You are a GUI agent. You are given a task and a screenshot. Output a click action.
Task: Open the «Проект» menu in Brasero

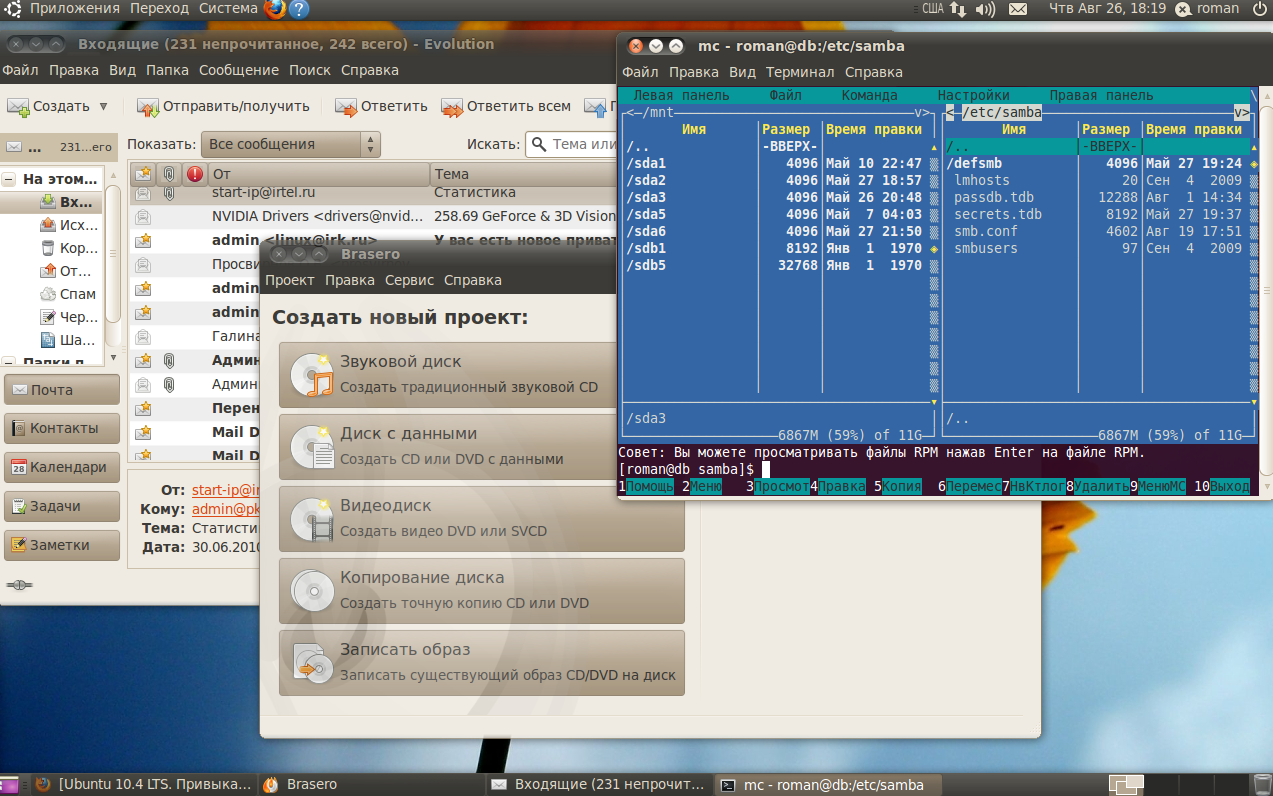[291, 280]
